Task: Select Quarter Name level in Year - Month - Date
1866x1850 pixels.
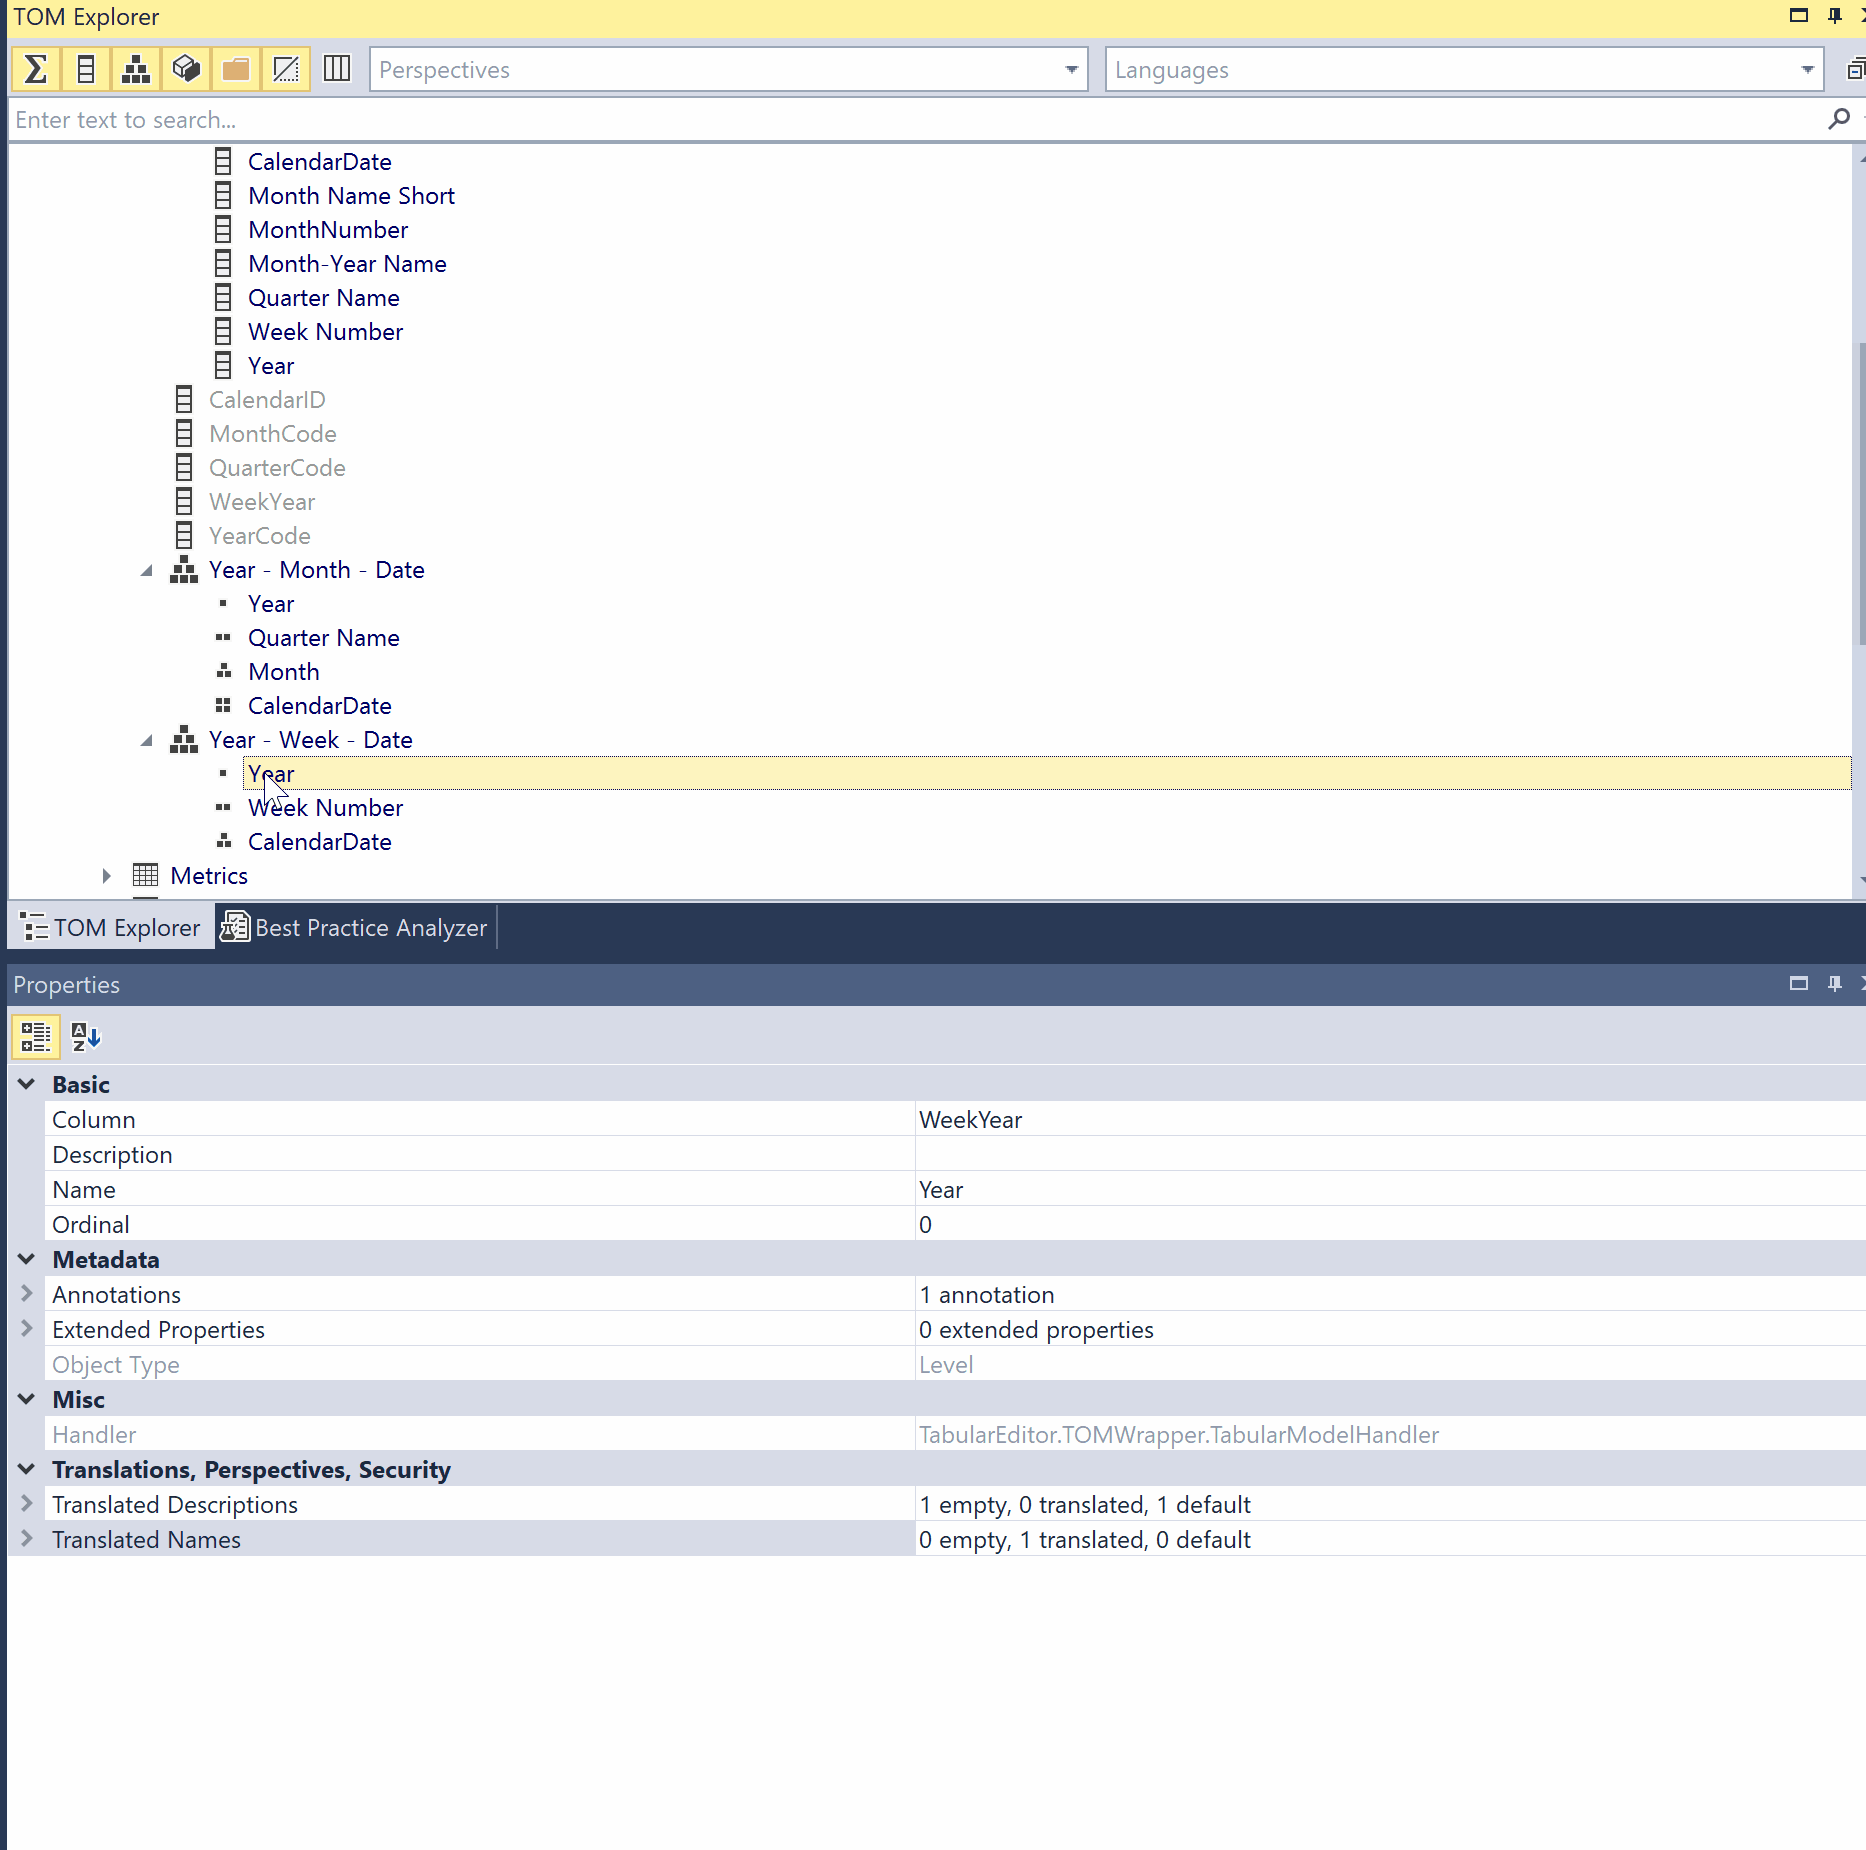Action: tap(323, 638)
